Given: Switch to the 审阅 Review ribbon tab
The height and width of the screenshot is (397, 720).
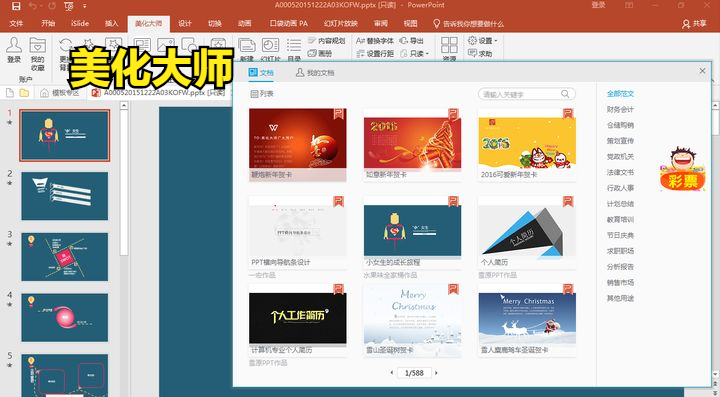Looking at the screenshot, I should pos(381,23).
